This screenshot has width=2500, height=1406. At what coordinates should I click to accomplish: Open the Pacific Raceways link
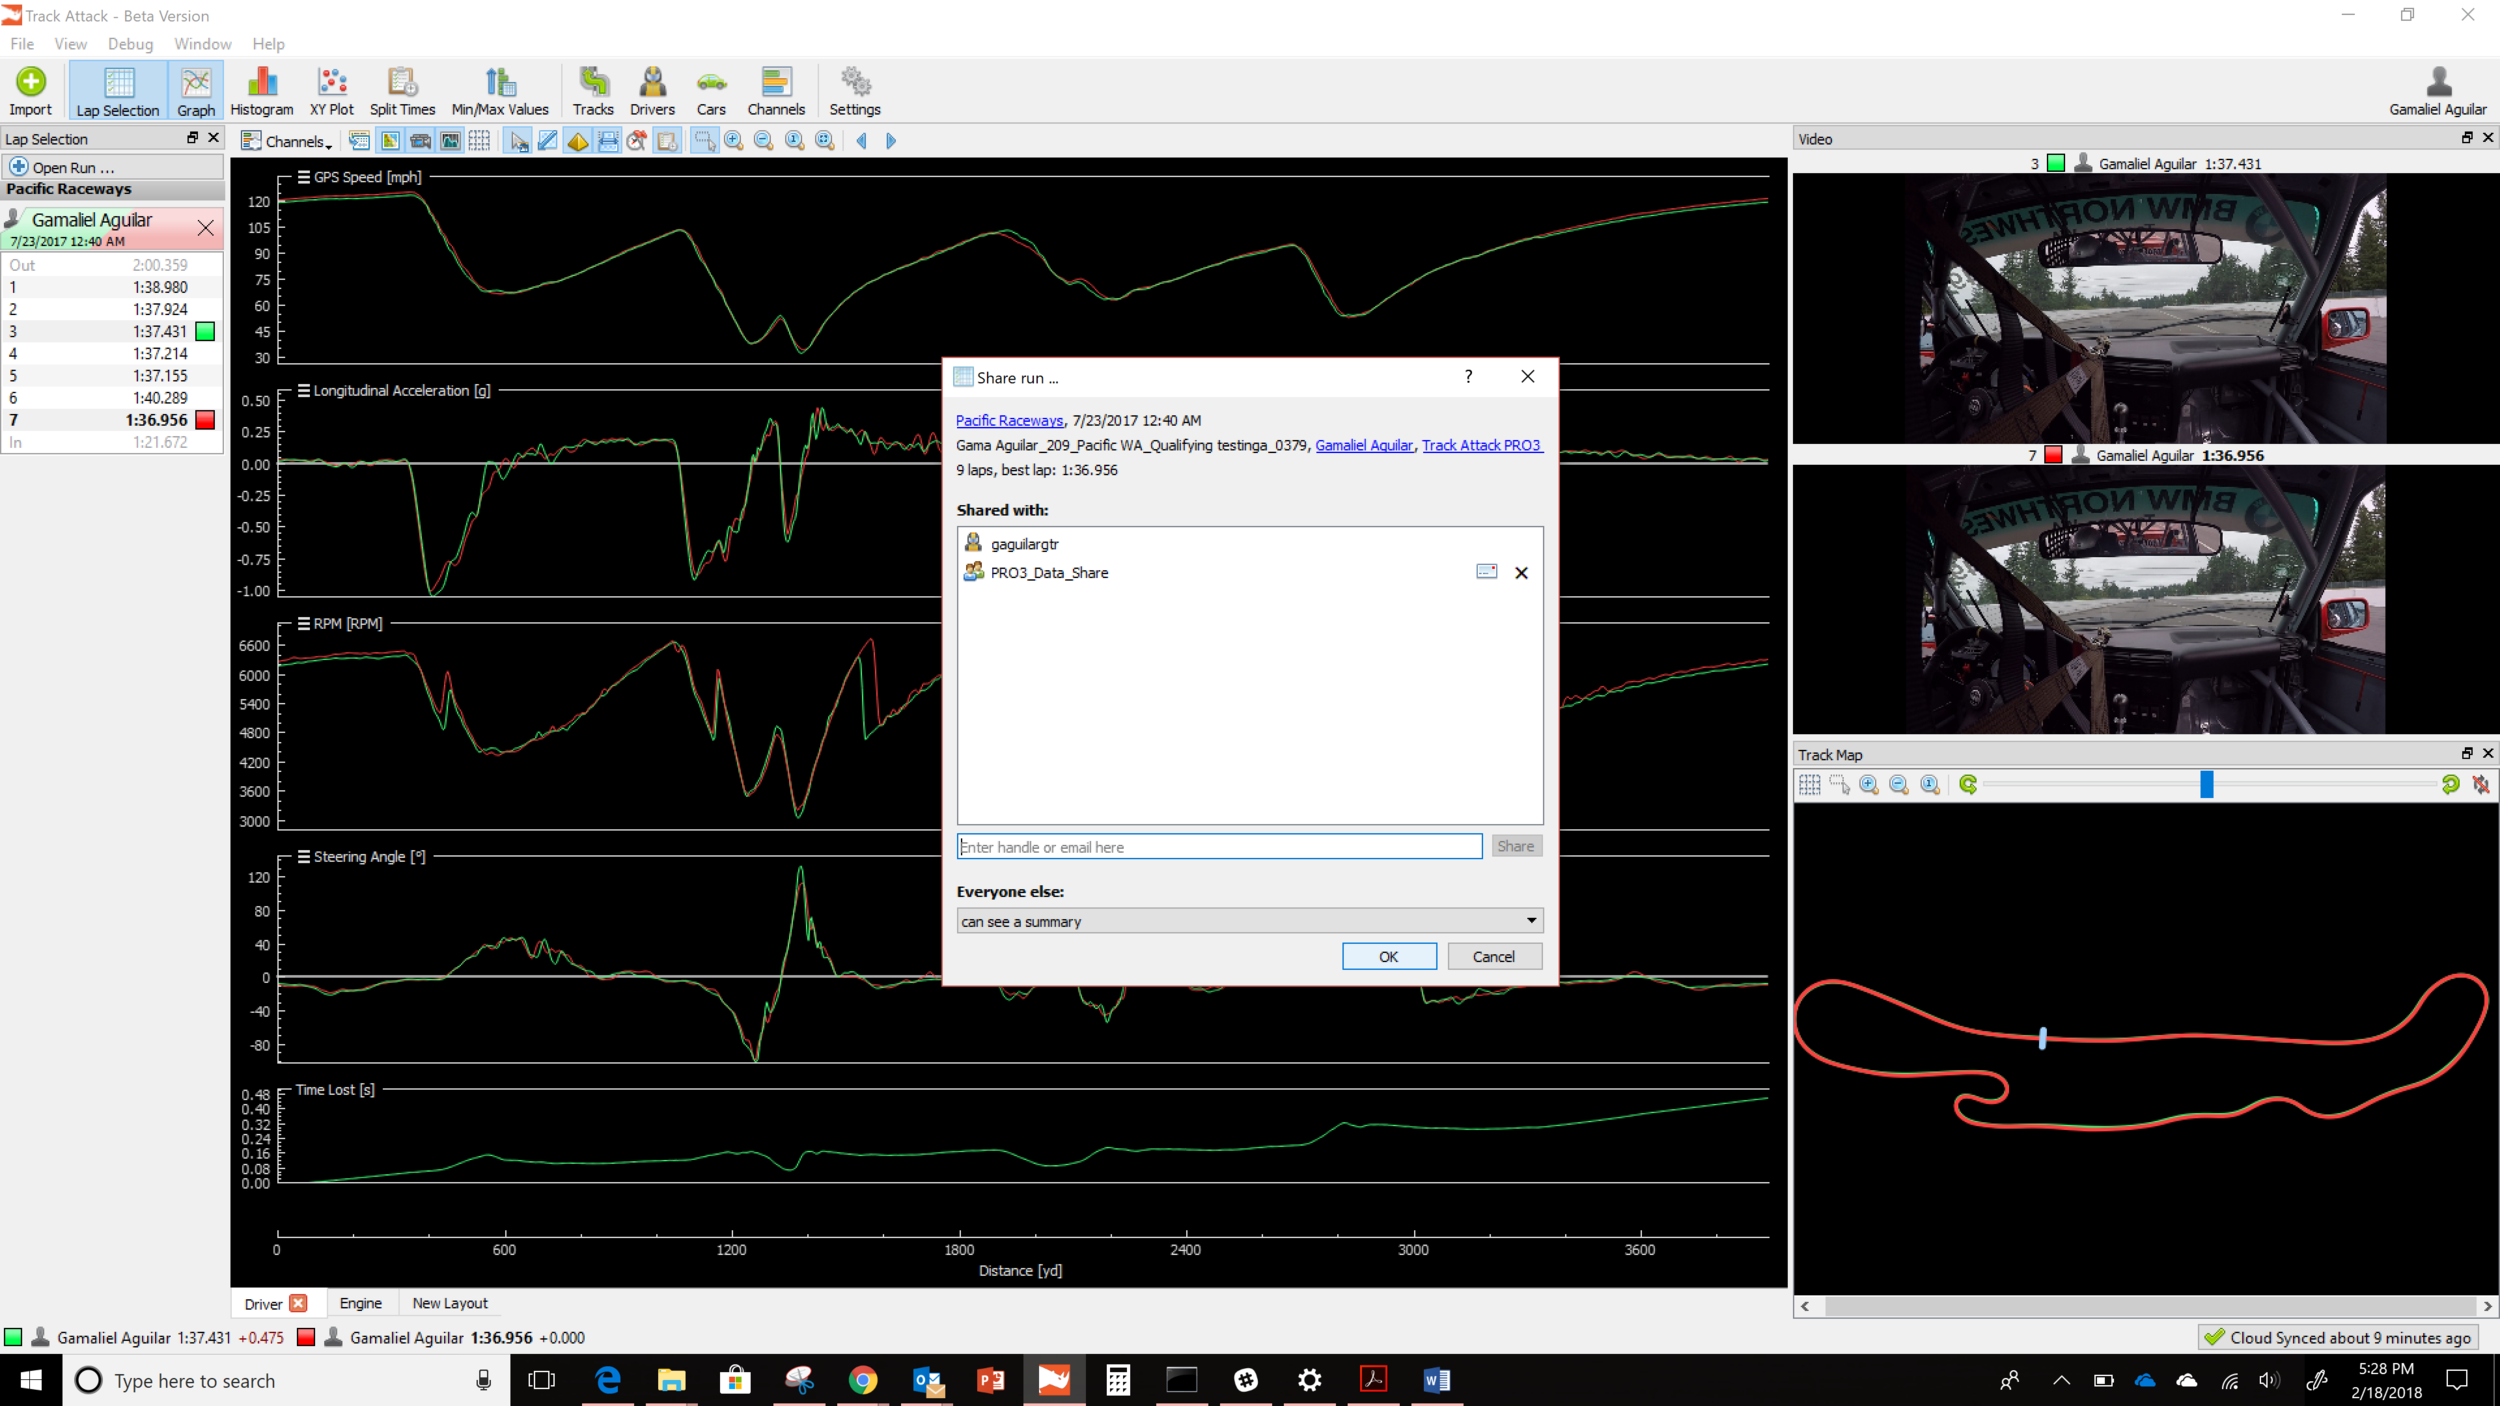pyautogui.click(x=1009, y=420)
